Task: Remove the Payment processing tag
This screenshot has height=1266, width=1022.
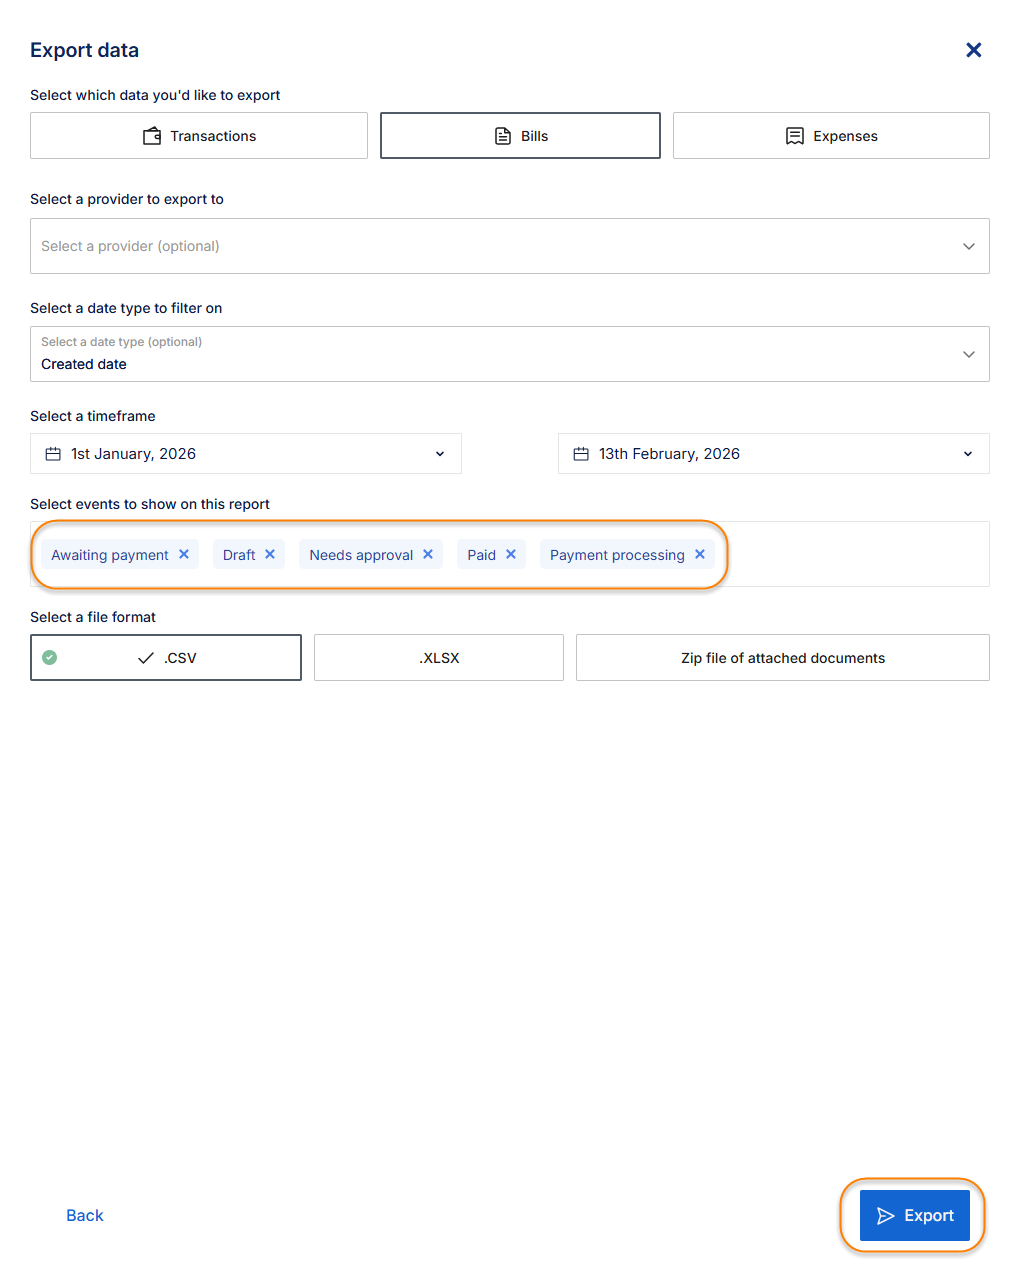Action: coord(700,554)
